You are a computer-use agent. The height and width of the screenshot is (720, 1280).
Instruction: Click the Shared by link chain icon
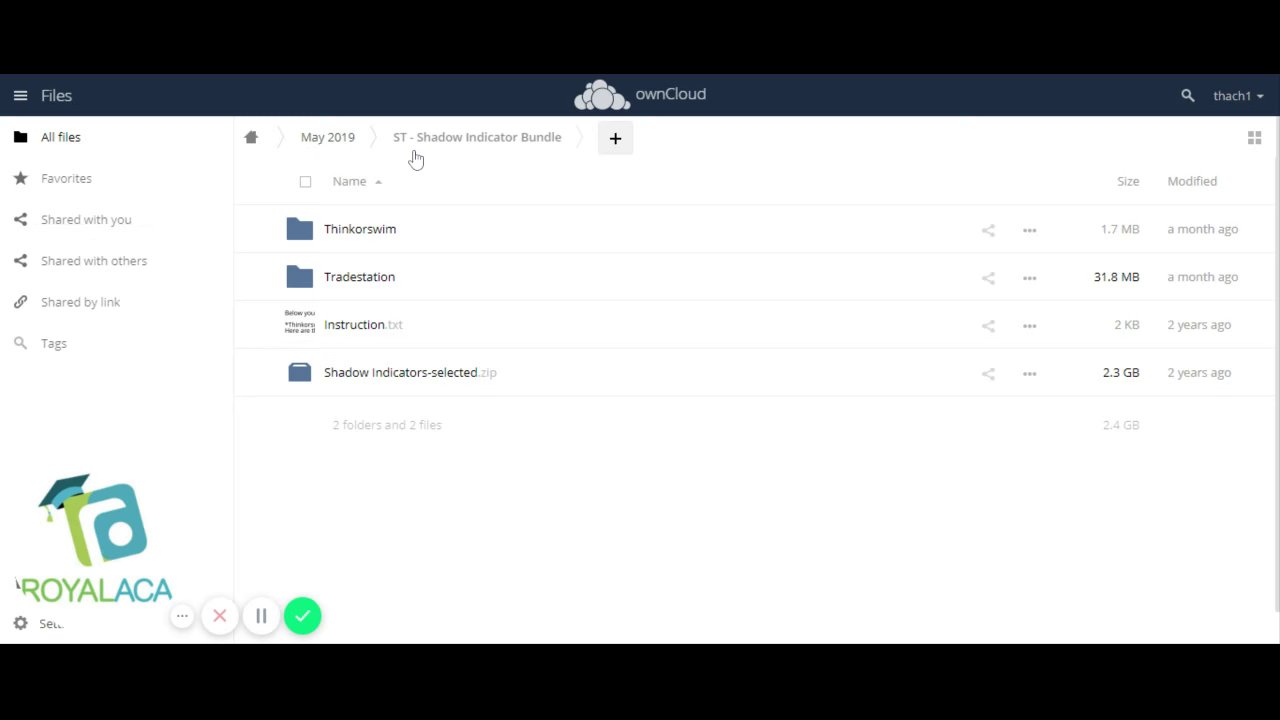point(20,301)
